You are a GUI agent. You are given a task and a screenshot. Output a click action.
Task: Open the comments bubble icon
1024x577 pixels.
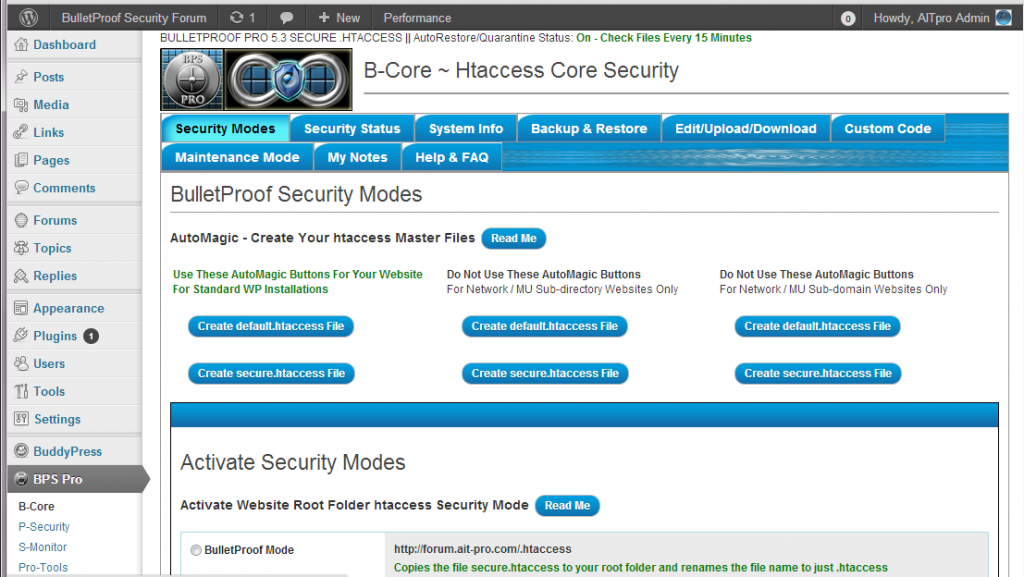287,17
